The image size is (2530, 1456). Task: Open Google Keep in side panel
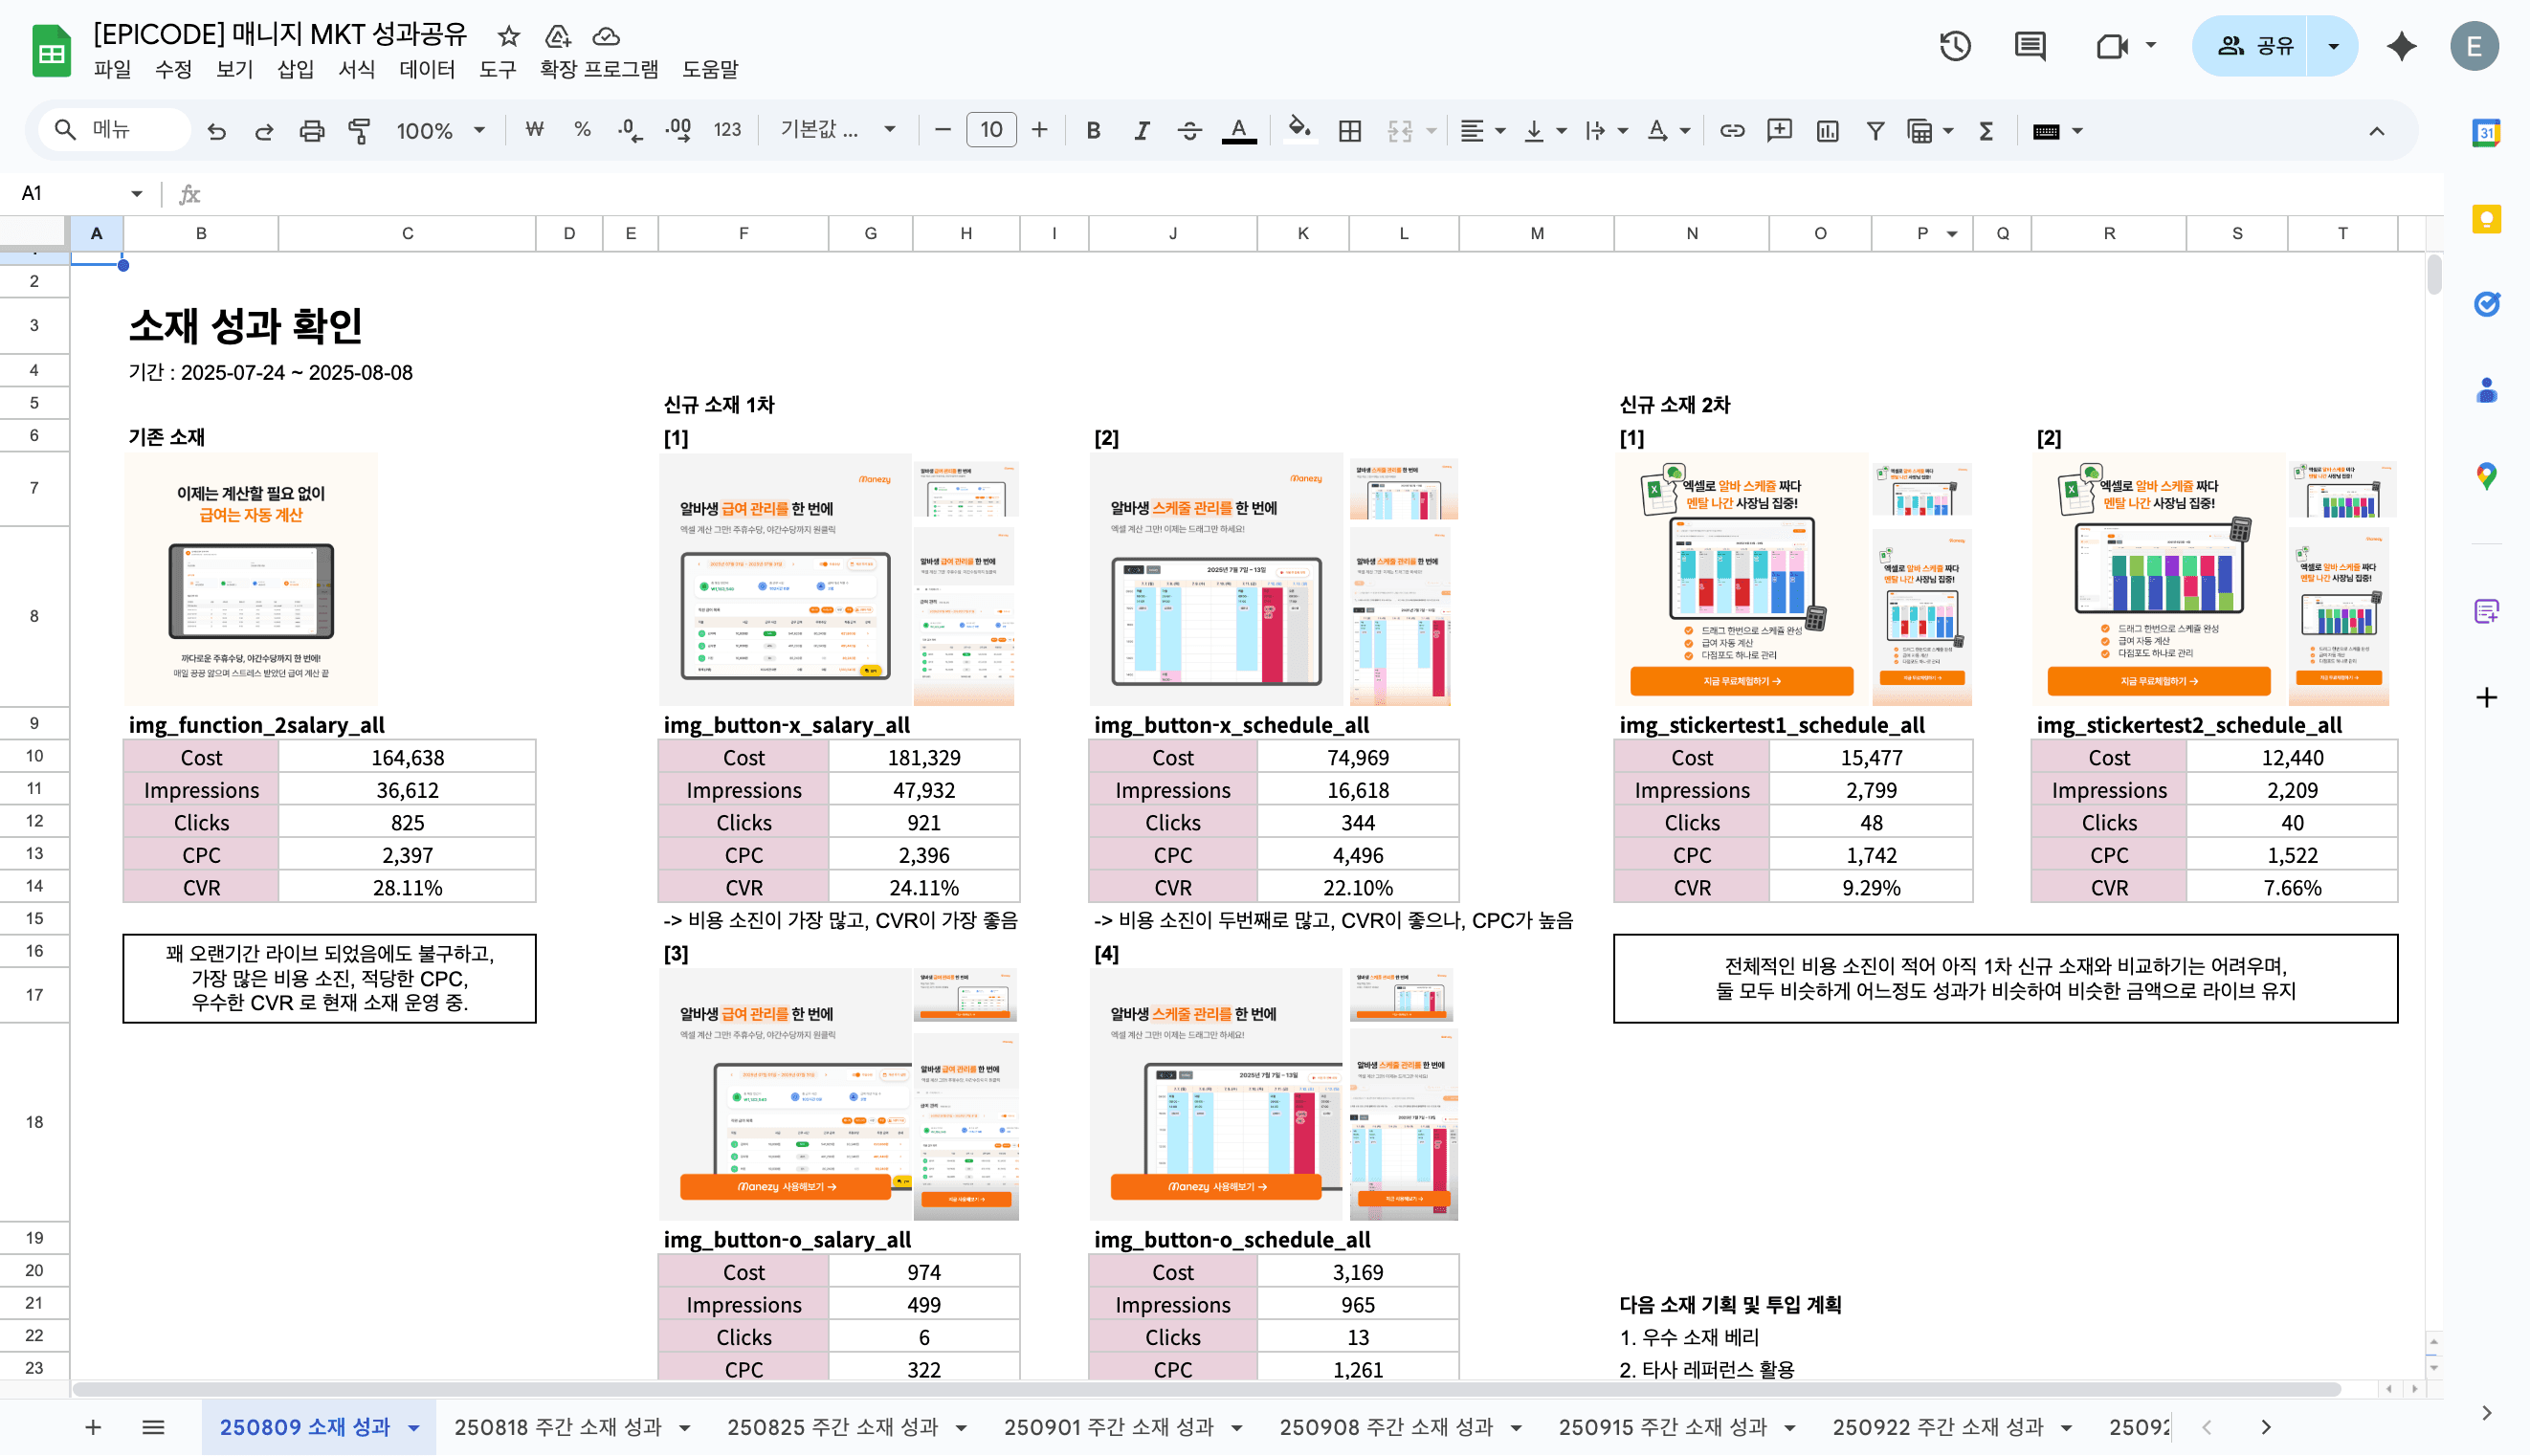coord(2486,219)
